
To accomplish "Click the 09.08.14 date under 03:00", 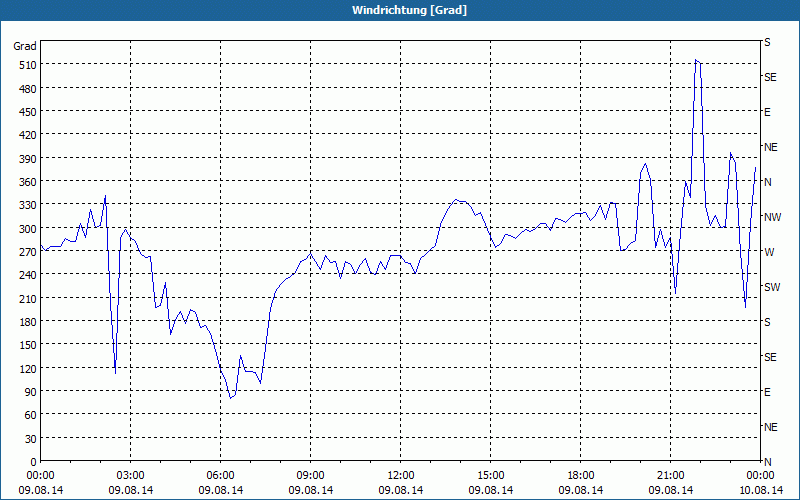I will (x=130, y=490).
